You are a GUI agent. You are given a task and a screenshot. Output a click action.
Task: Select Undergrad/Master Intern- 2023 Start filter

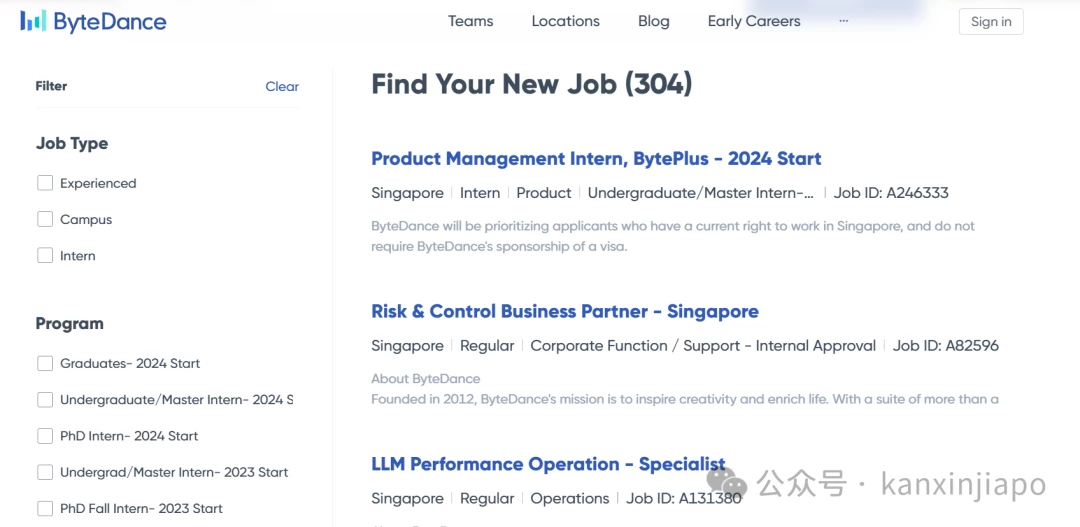[x=45, y=472]
